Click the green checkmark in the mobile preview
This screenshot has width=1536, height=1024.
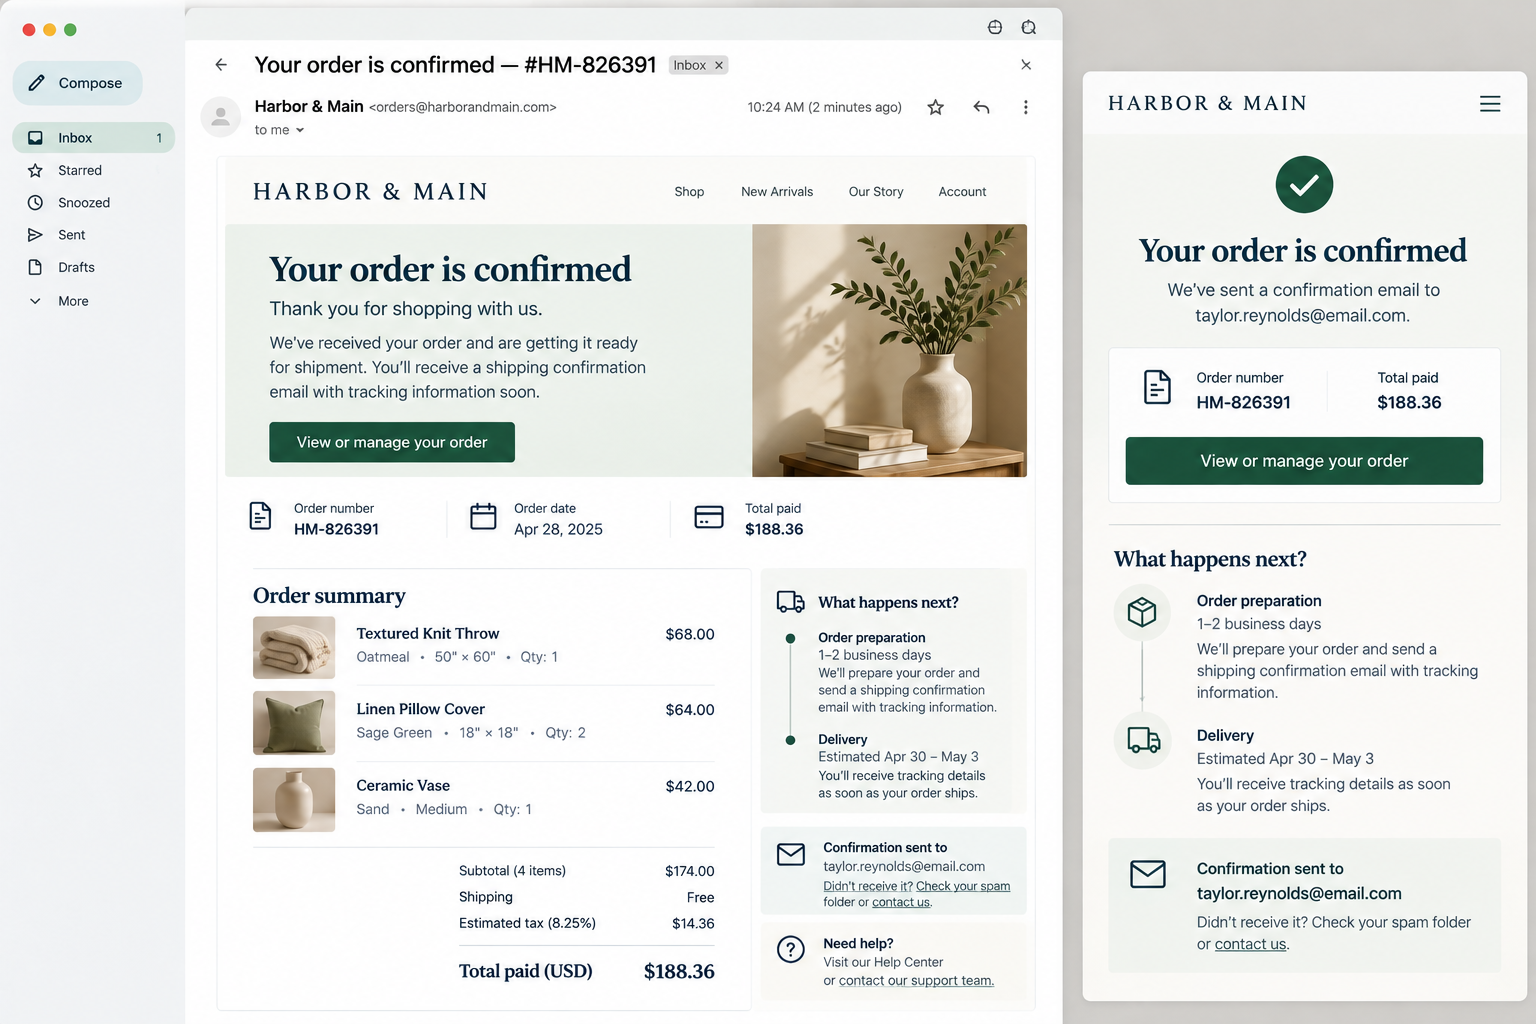[x=1304, y=185]
